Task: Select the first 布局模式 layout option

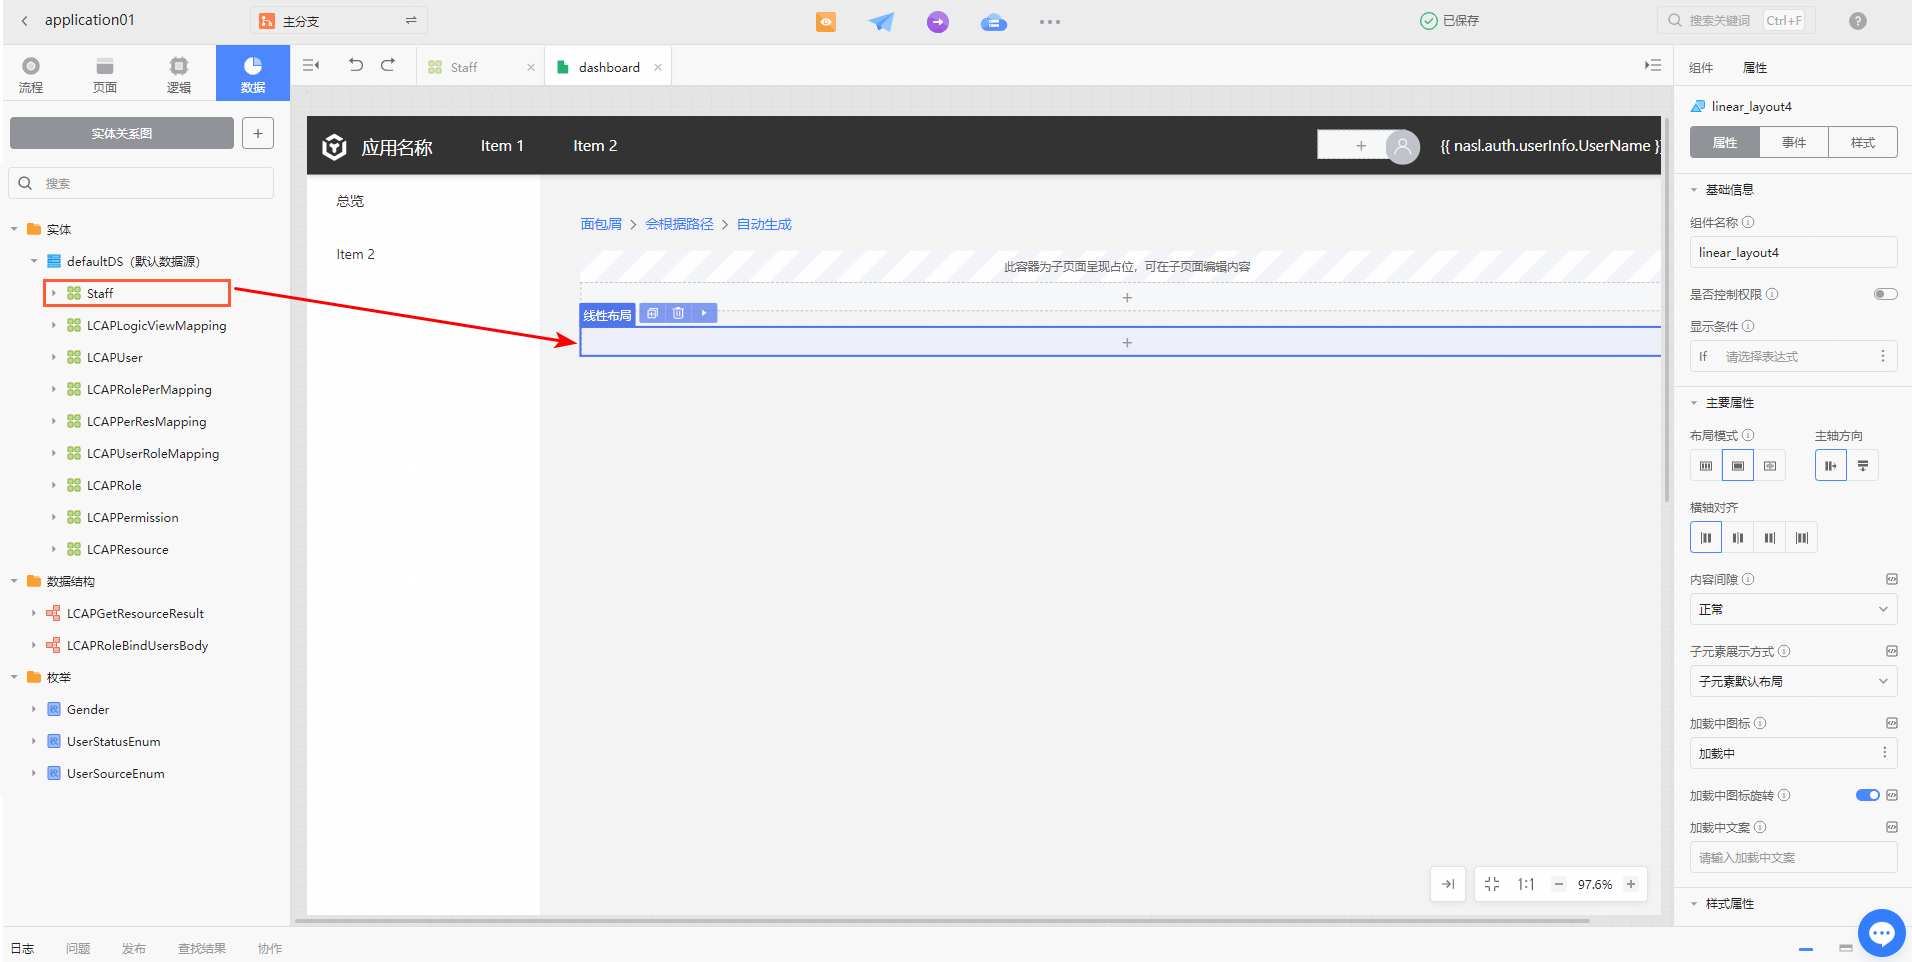Action: click(x=1706, y=466)
